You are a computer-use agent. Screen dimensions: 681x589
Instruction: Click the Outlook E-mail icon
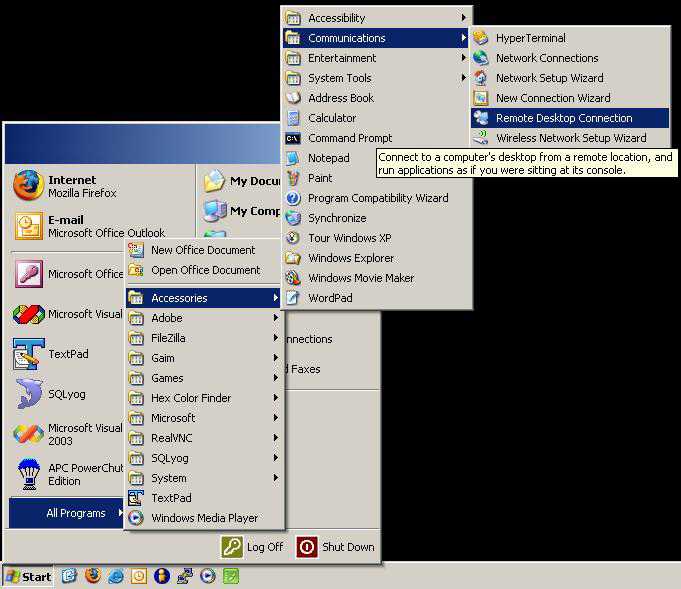(x=29, y=226)
